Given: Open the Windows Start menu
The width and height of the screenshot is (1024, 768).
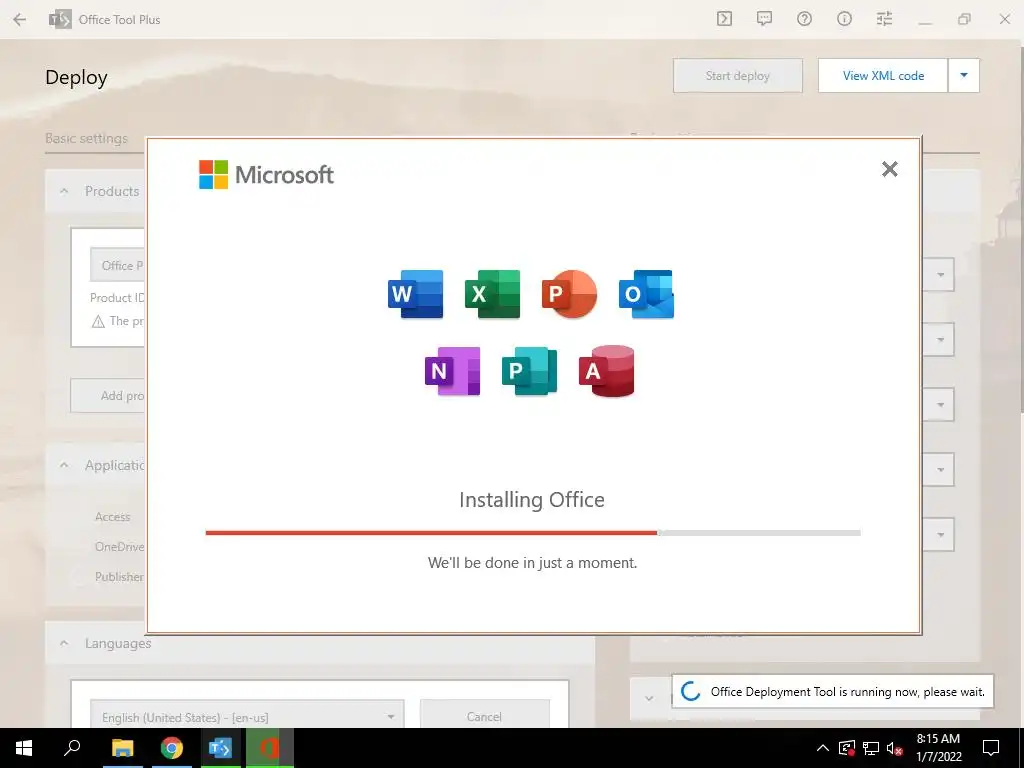Looking at the screenshot, I should [24, 748].
